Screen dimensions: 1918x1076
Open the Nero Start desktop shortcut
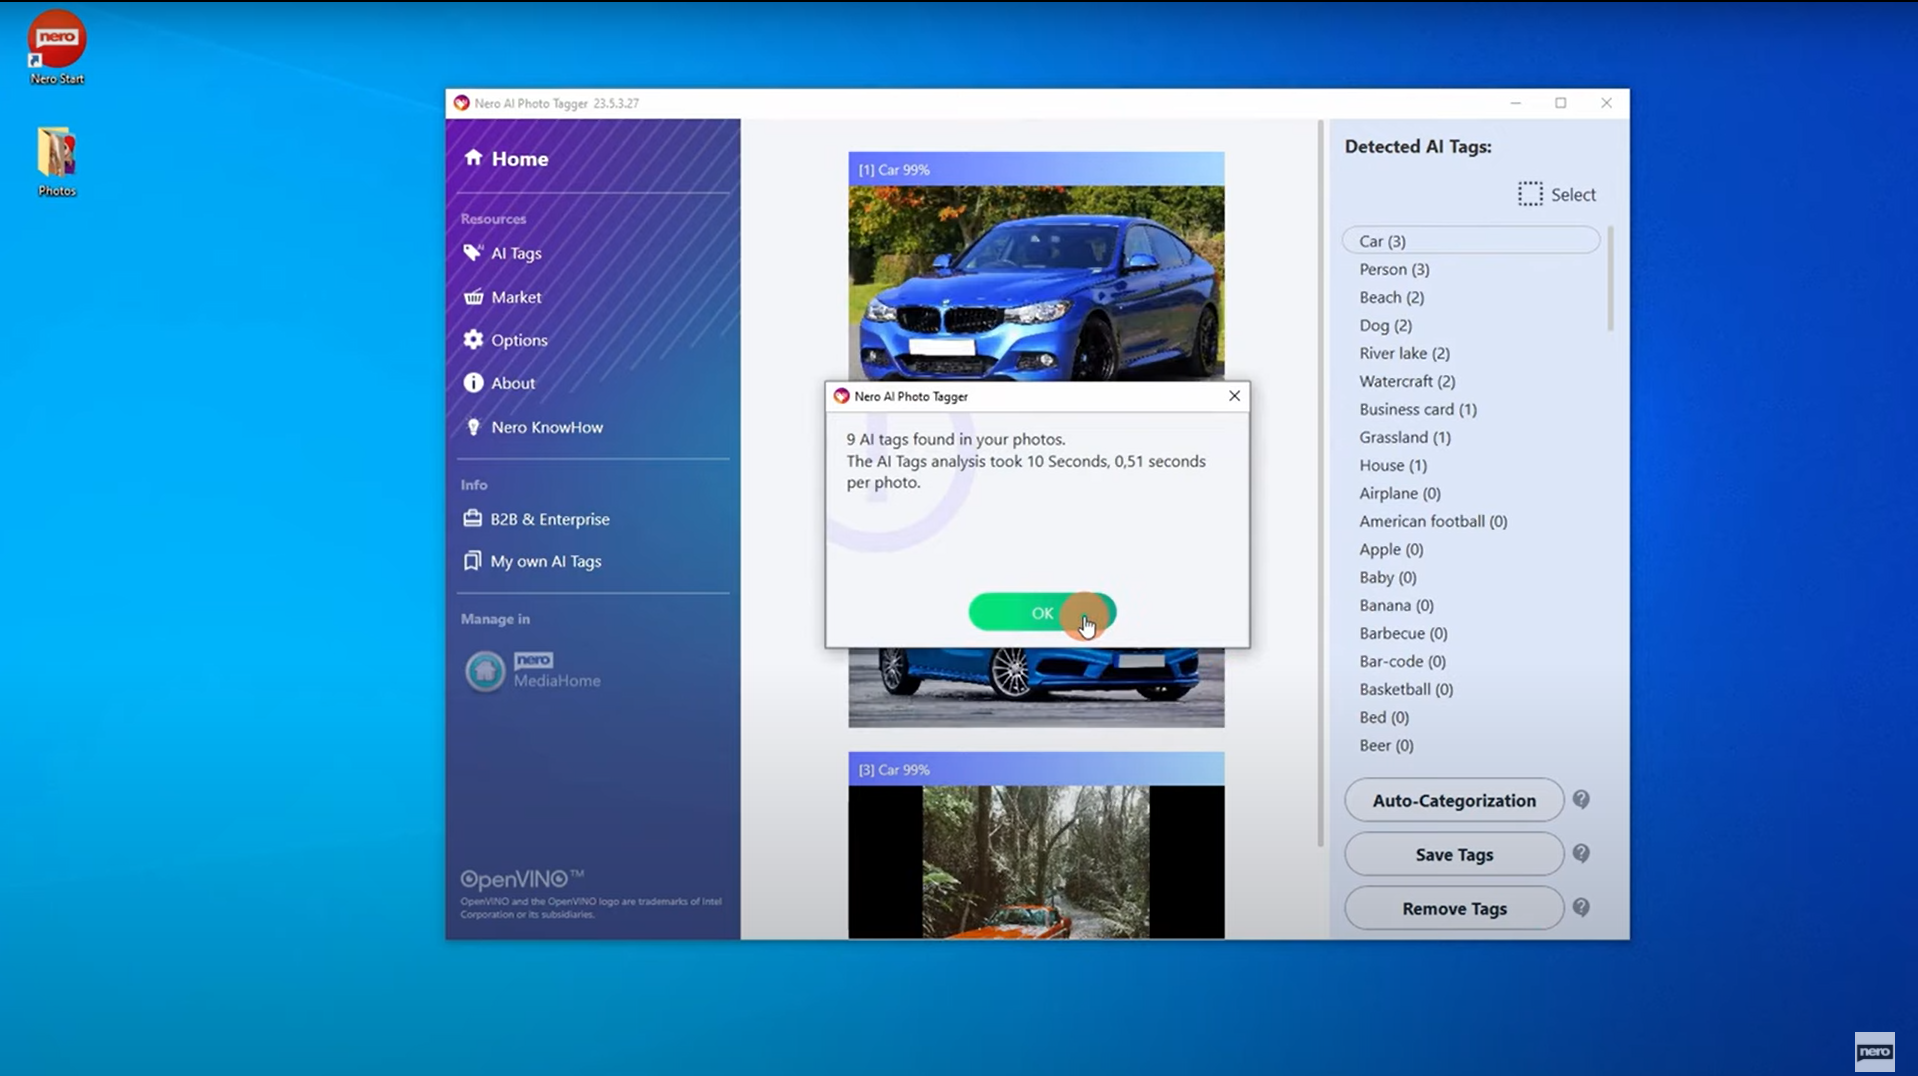[57, 47]
